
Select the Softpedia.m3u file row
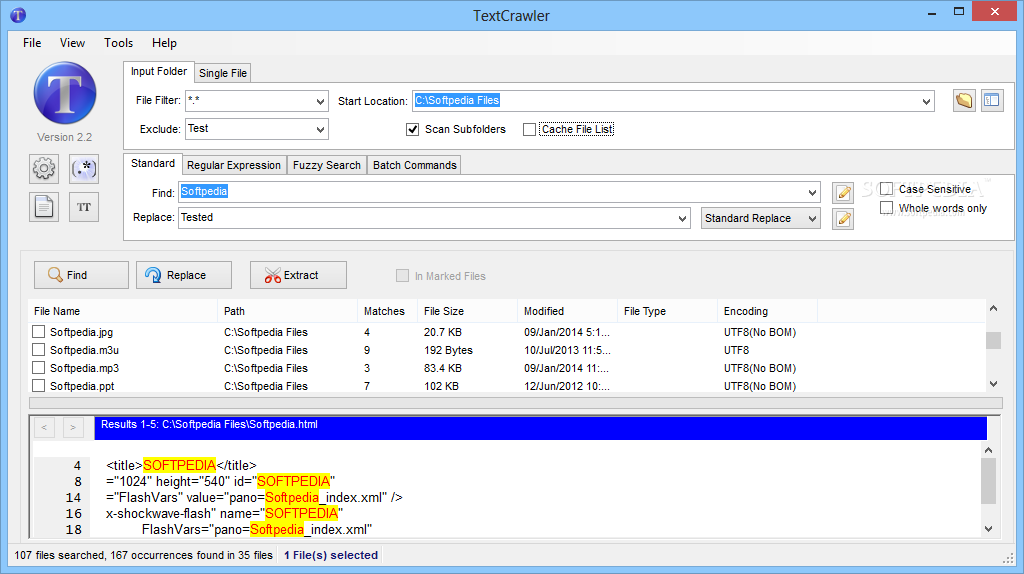click(x=507, y=350)
